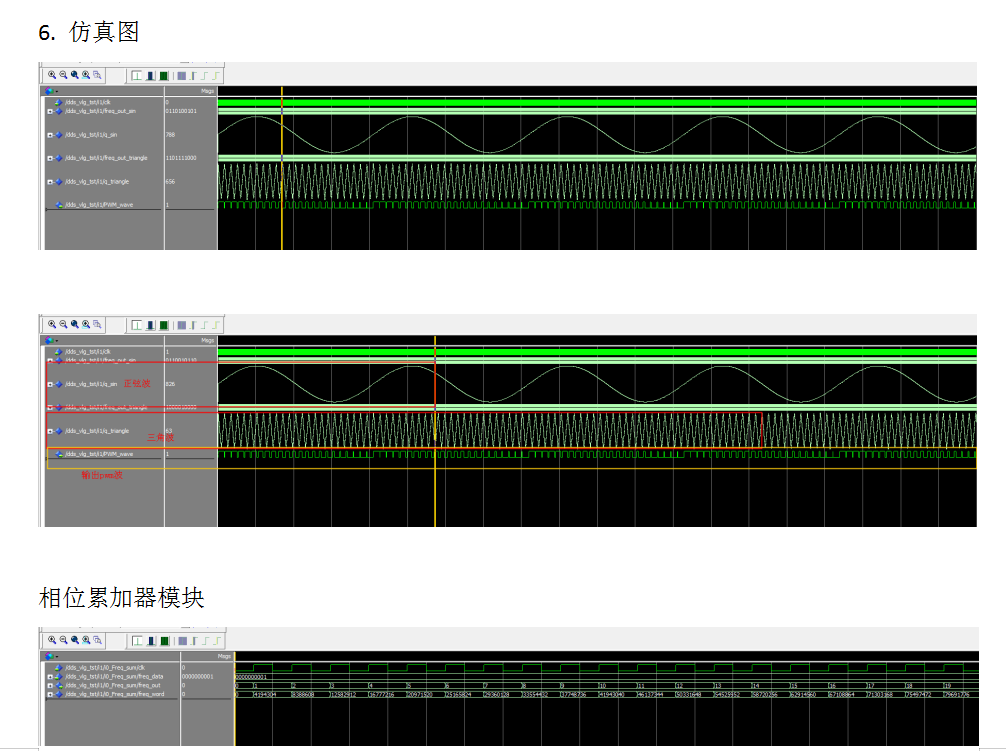The width and height of the screenshot is (1006, 751).
Task: Expand q_triangle signal in middle waveform
Action: (50, 431)
